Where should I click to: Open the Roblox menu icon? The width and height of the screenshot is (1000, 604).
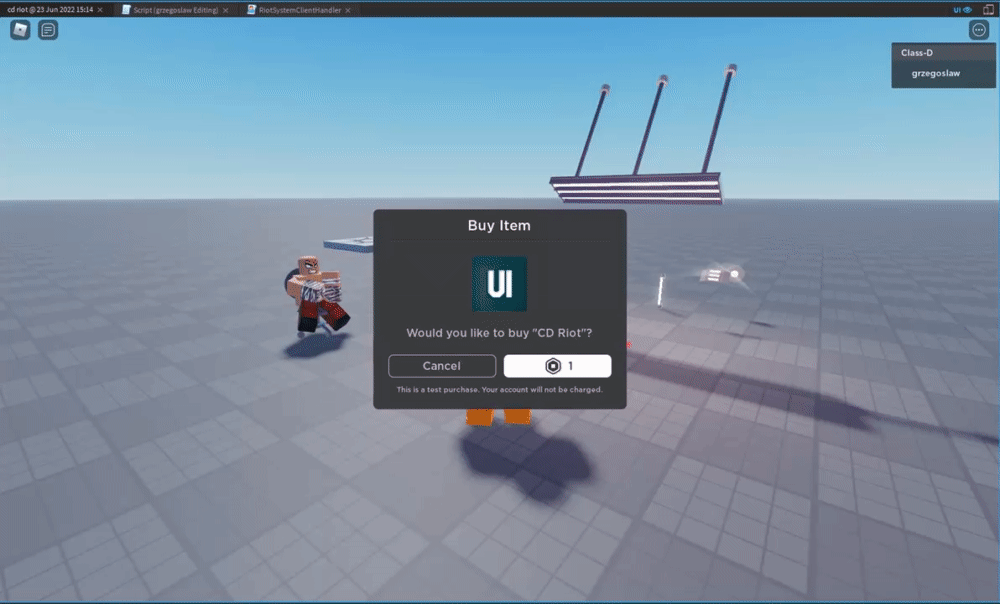(x=20, y=30)
